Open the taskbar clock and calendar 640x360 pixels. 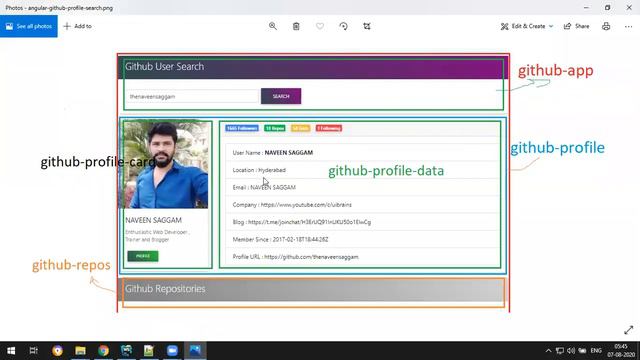tap(621, 351)
